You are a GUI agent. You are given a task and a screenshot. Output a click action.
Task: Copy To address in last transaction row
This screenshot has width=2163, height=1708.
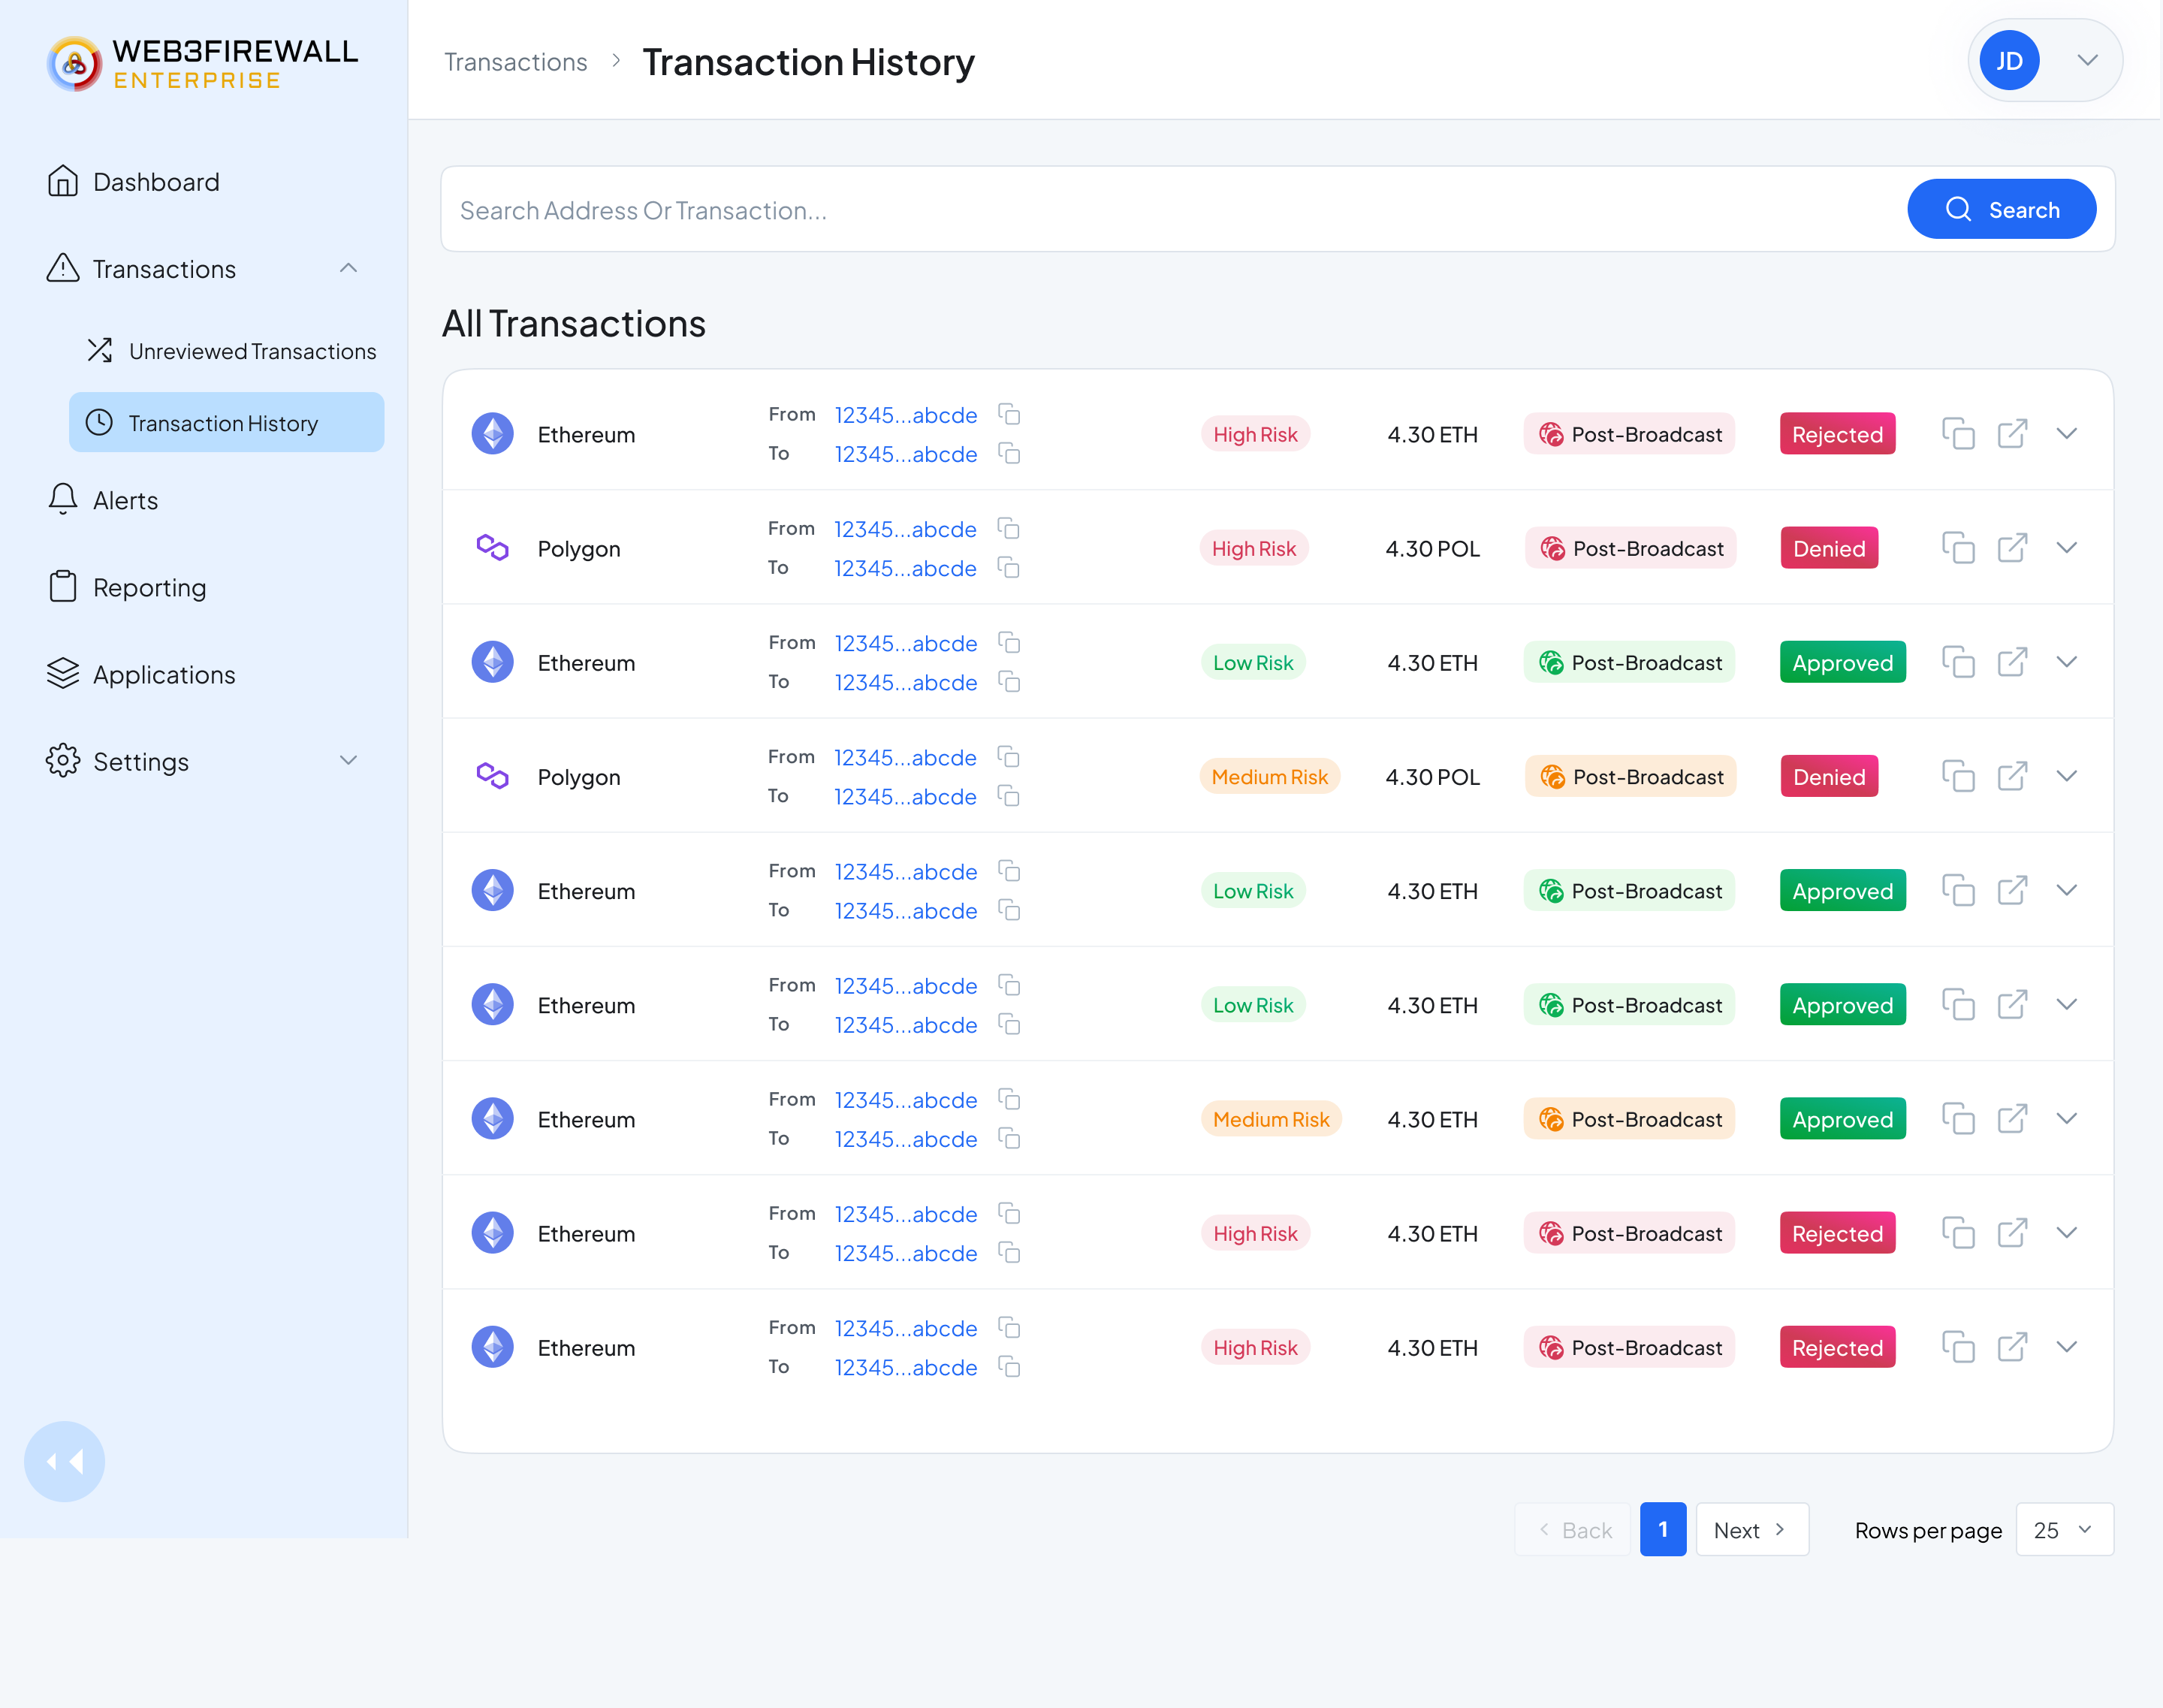click(x=1009, y=1367)
